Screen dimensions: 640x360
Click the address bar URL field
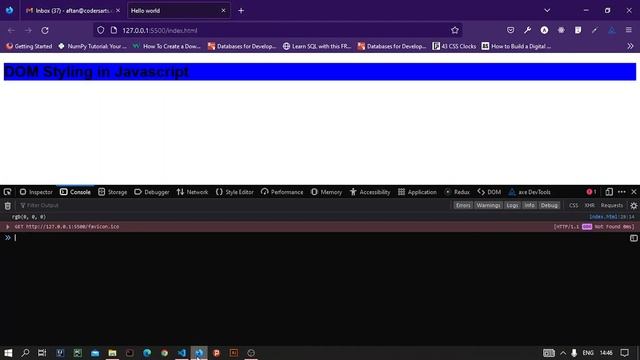click(x=278, y=30)
